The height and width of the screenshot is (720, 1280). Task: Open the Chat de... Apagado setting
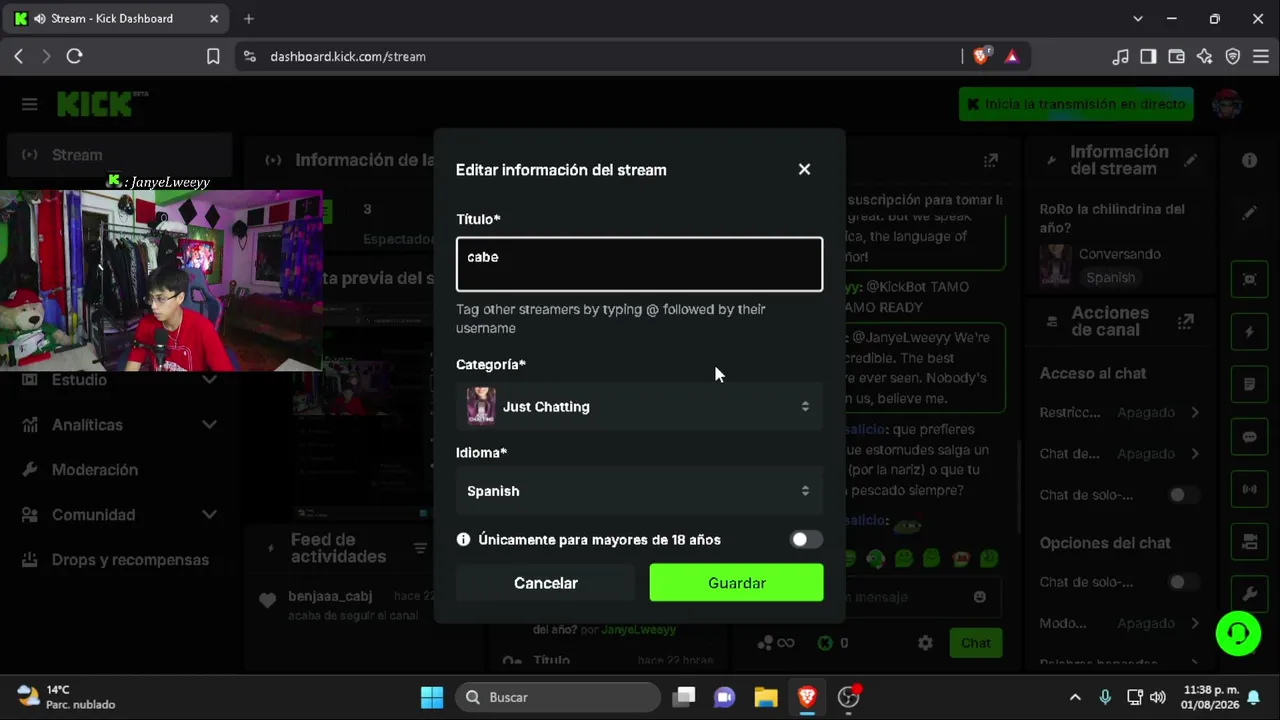1119,454
